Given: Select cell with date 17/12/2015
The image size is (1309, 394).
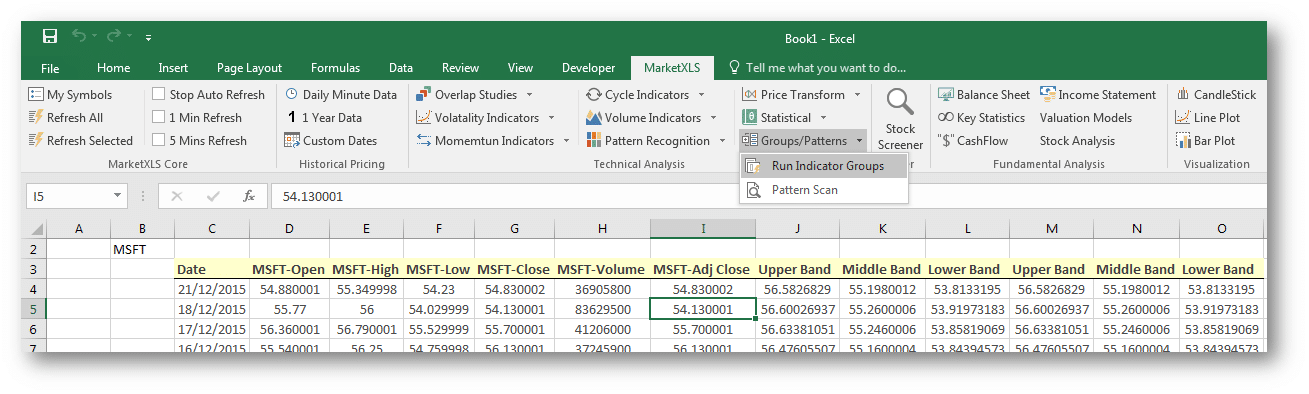Looking at the screenshot, I should [212, 329].
